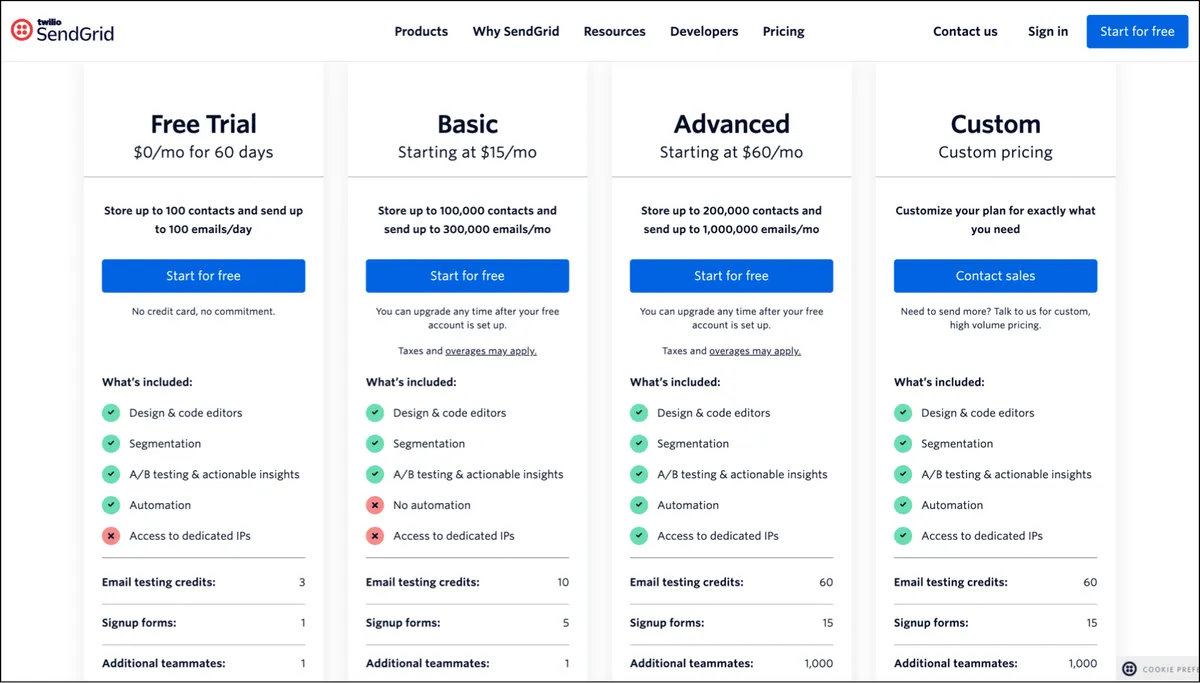Click the Contact sales button

tap(995, 276)
